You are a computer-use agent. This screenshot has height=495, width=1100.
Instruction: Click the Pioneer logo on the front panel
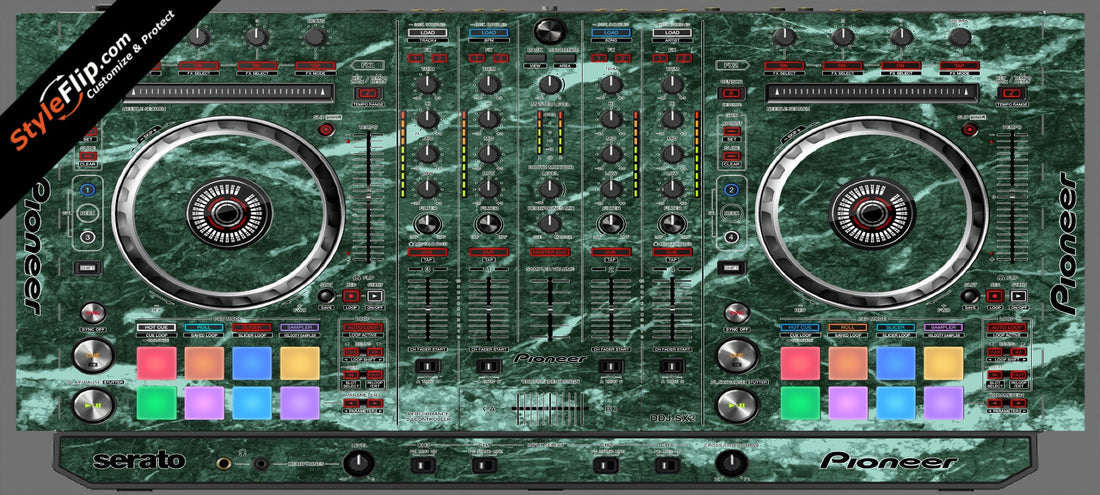(882, 461)
